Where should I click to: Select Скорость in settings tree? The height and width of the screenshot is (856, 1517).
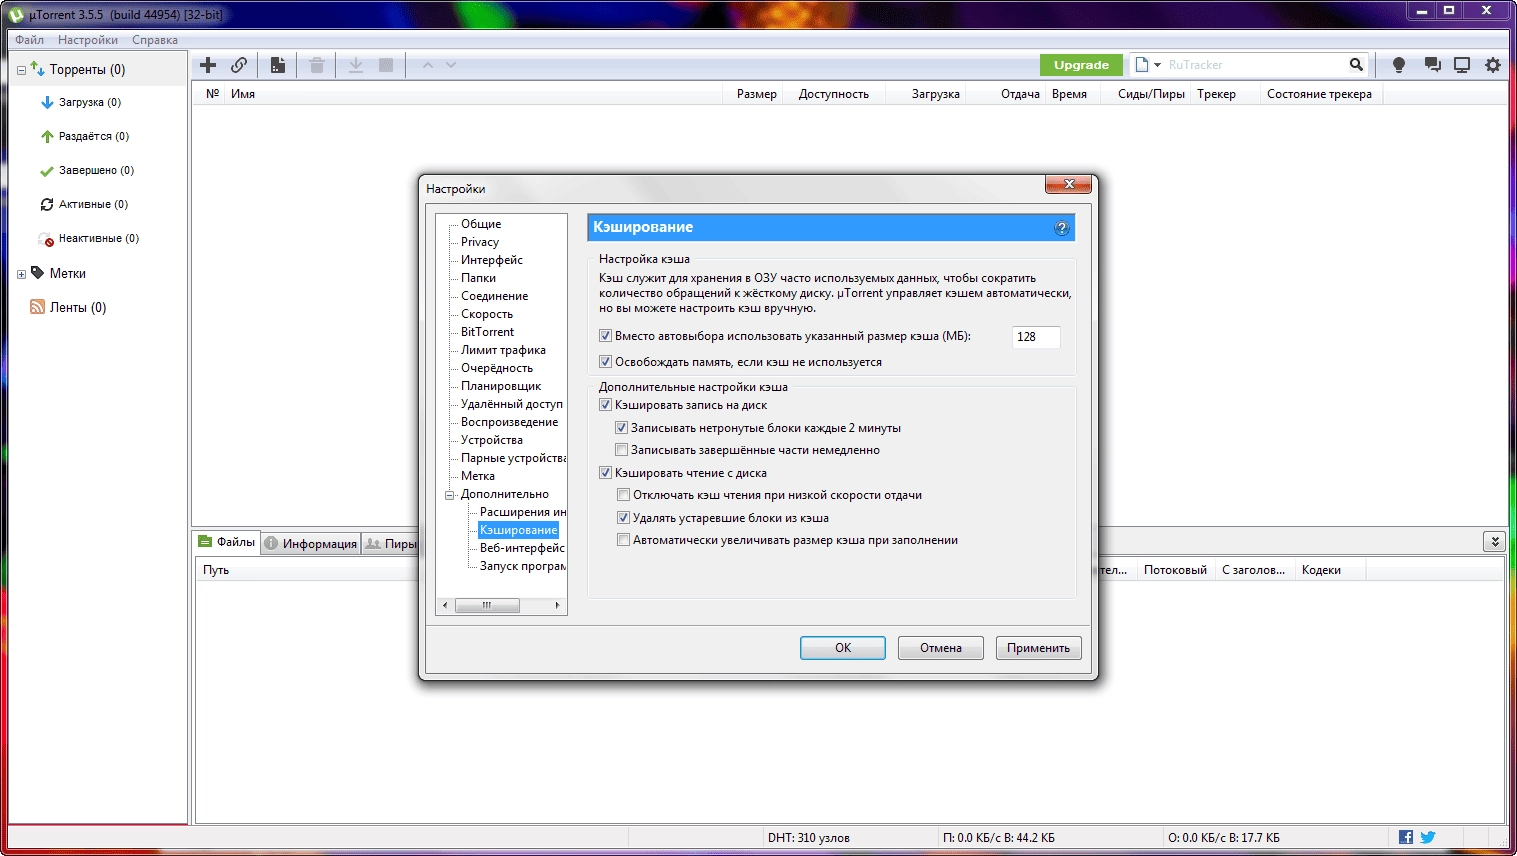click(x=487, y=314)
